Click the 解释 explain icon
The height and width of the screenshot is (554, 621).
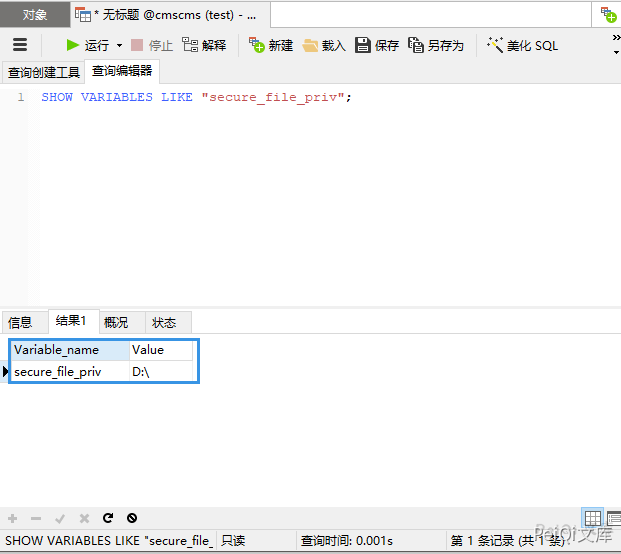coord(204,45)
